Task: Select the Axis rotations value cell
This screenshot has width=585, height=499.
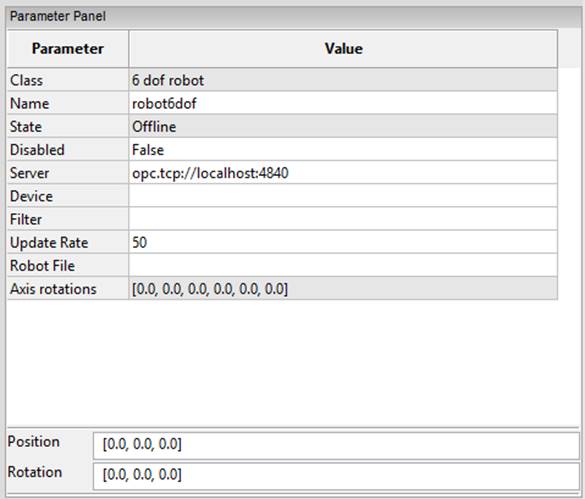Action: [343, 289]
